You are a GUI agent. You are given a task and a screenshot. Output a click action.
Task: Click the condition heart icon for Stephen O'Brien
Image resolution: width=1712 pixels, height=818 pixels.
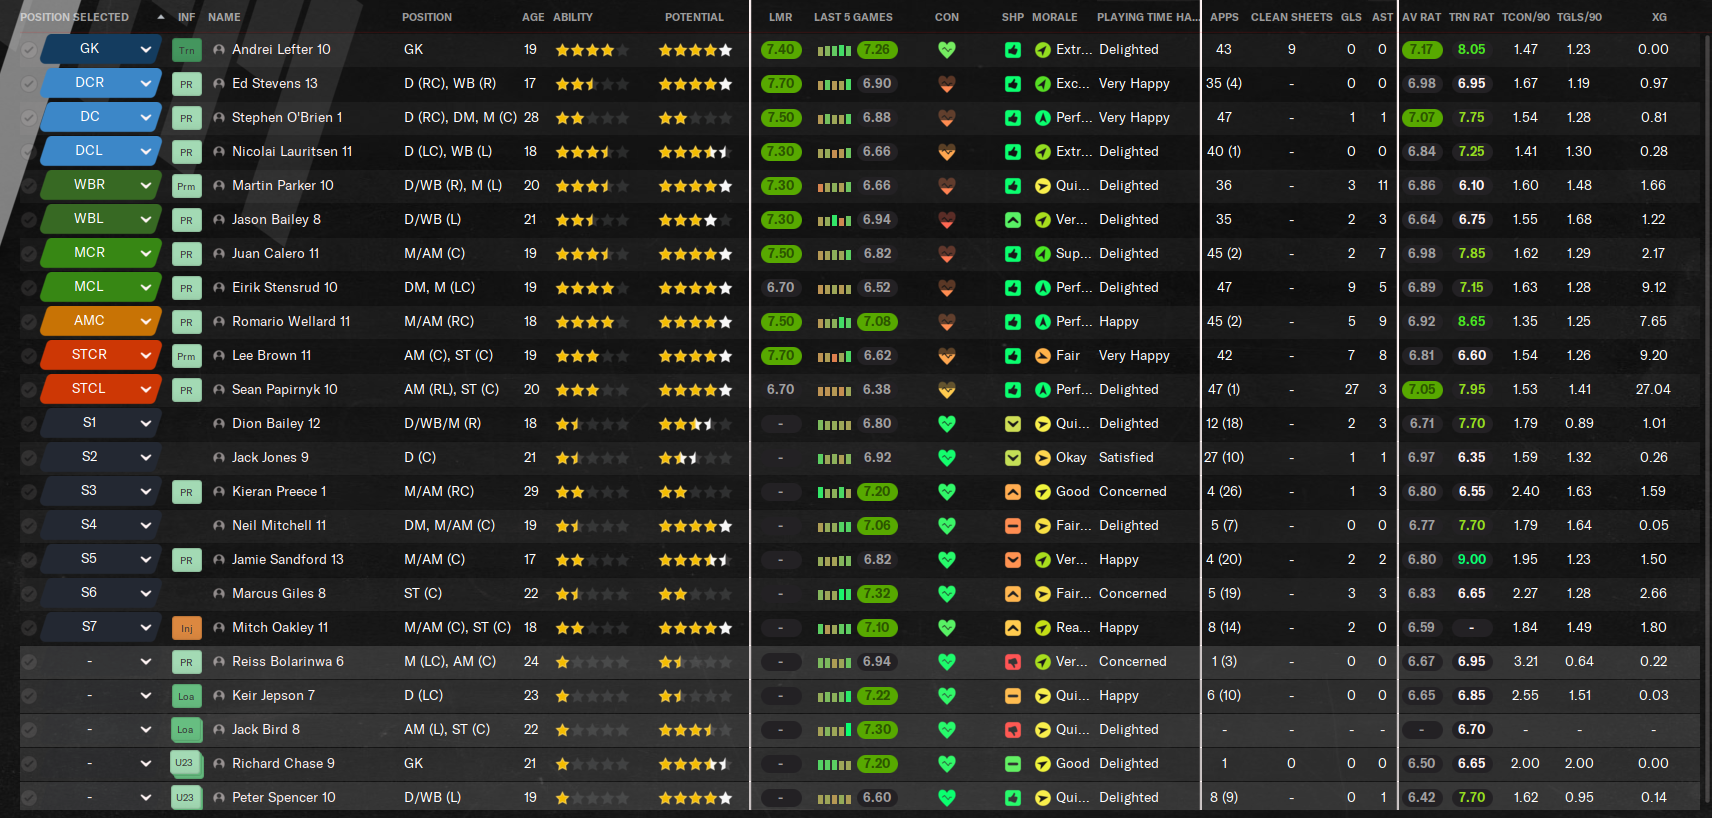coord(947,118)
